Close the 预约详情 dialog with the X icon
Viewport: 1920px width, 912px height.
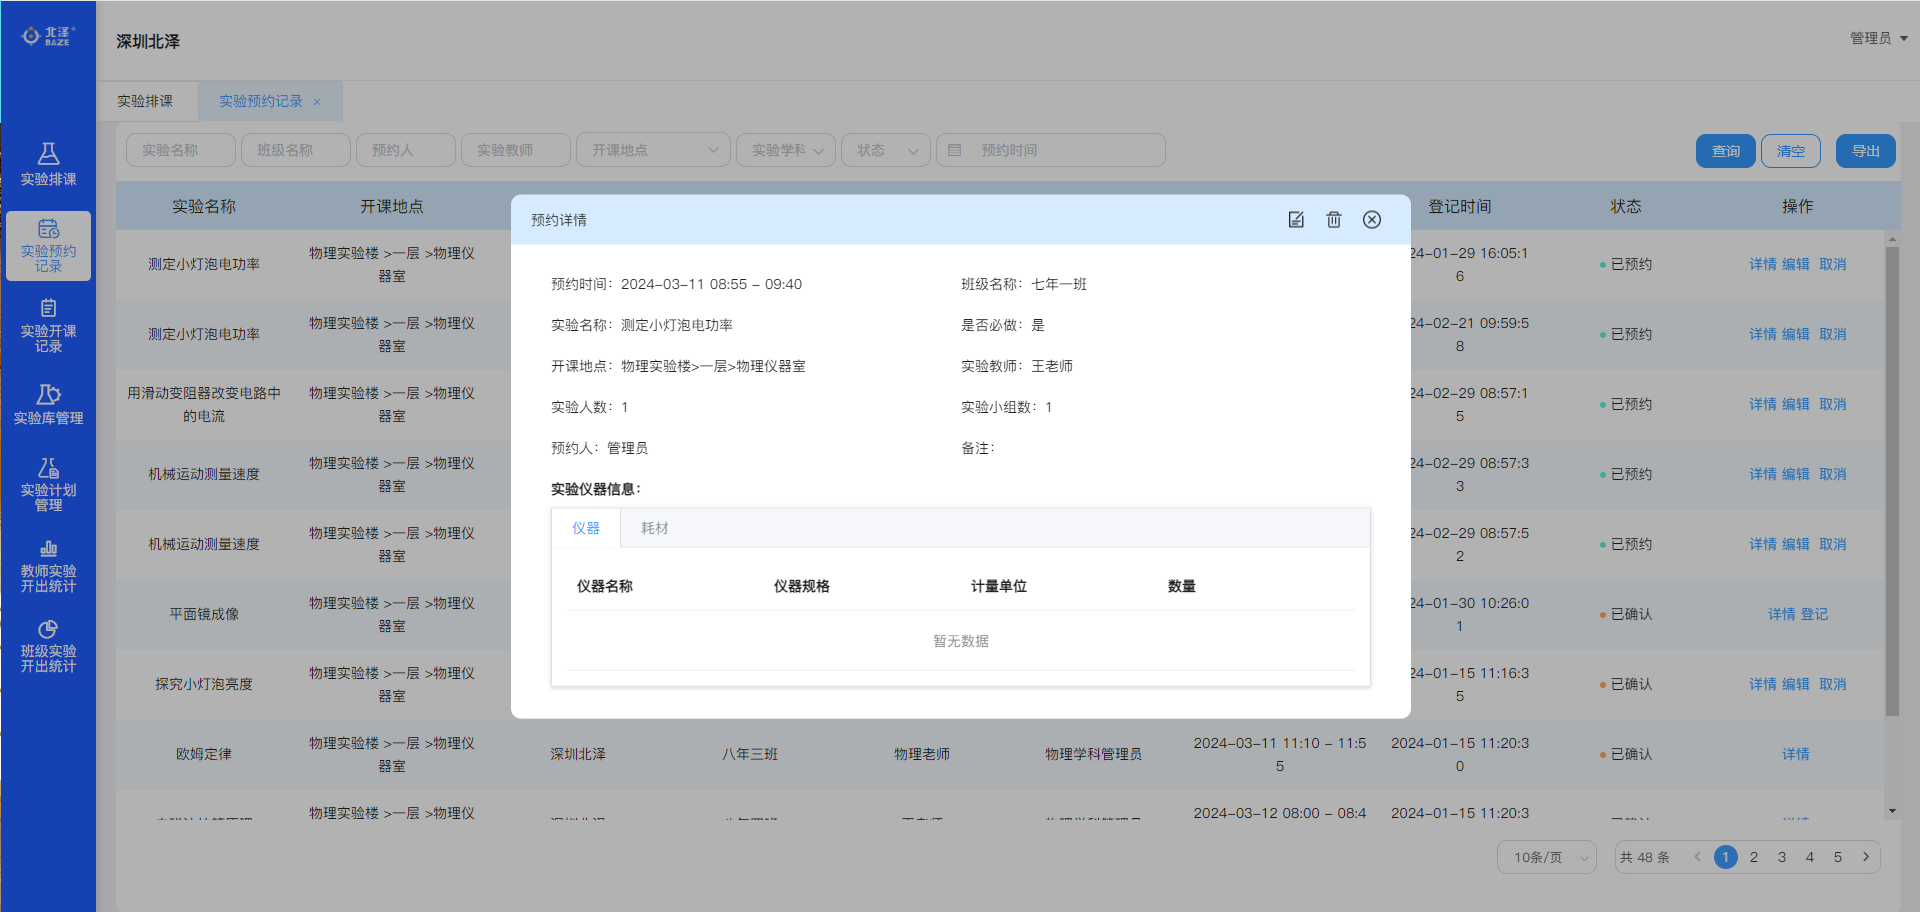tap(1372, 220)
